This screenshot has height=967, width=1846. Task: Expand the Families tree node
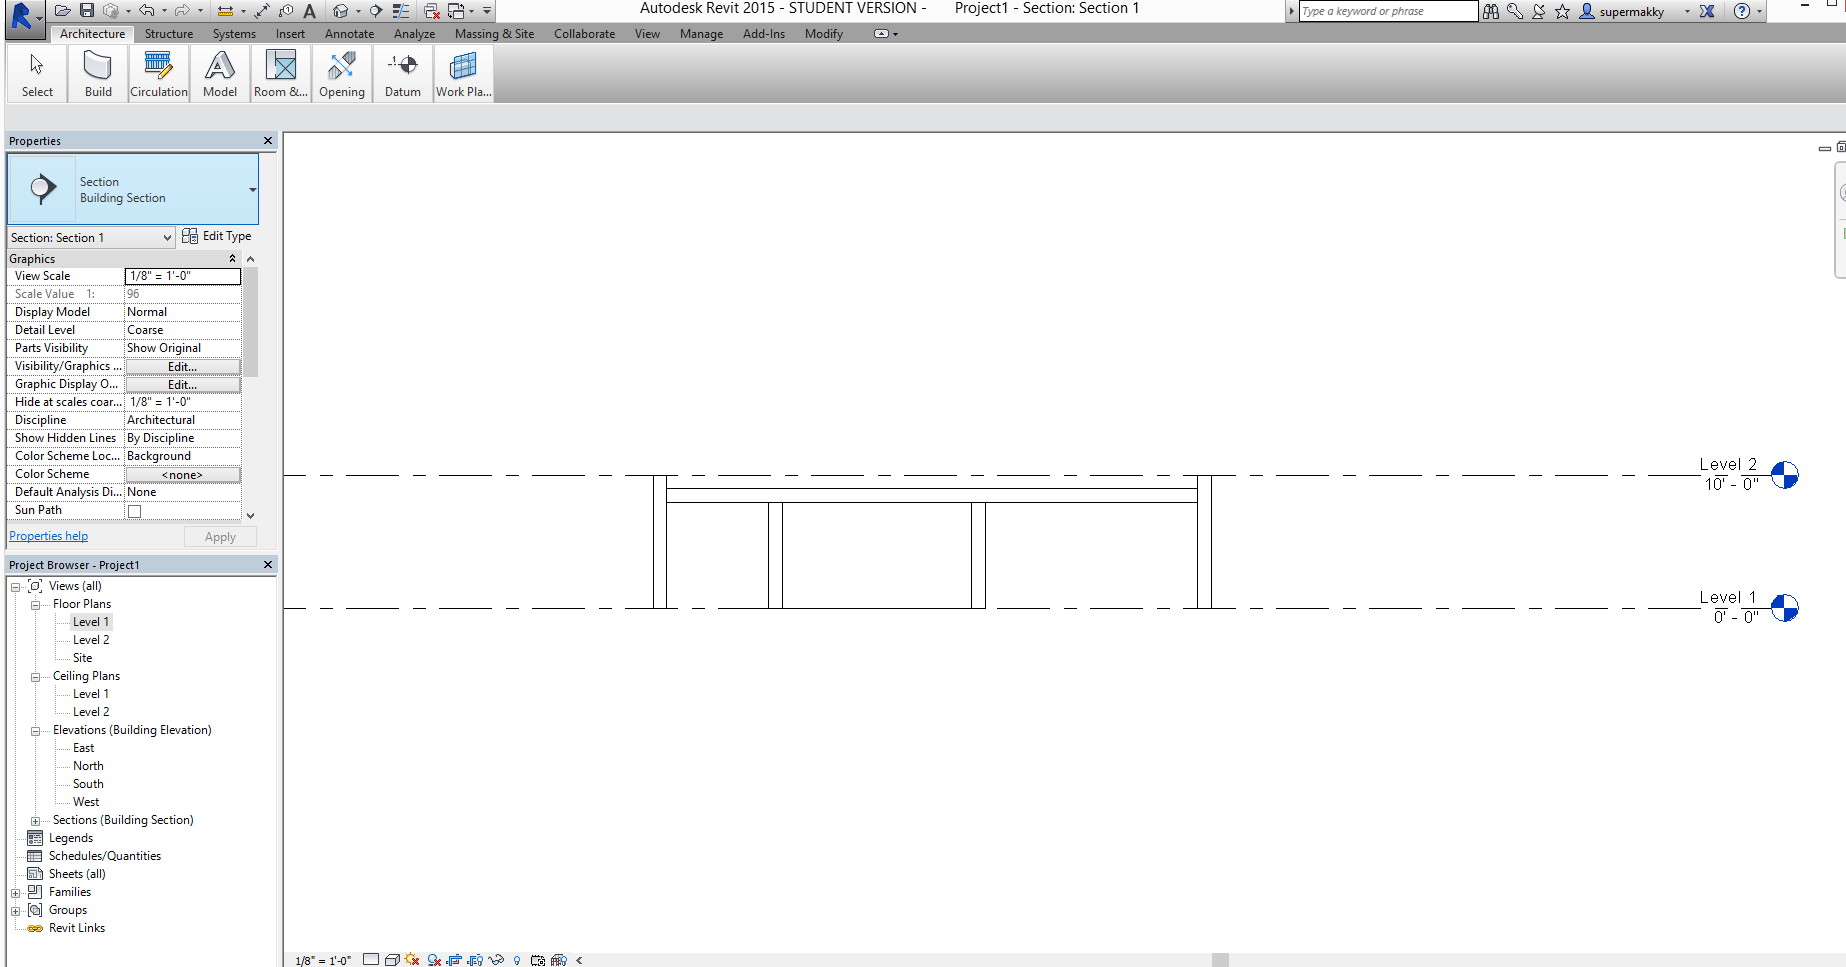coord(15,893)
